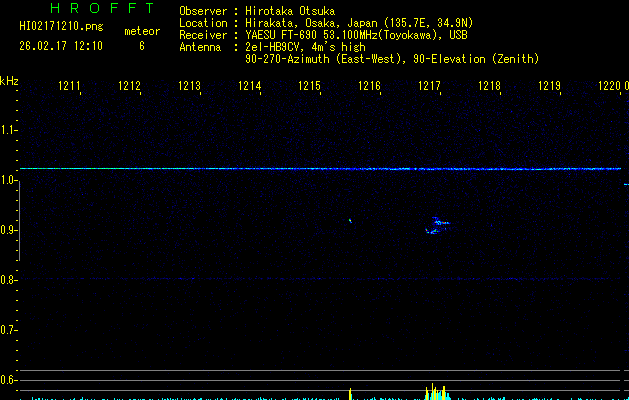Click the bright meteor echo near 1217
Viewport: 629px width, 400px height.
coord(437,224)
